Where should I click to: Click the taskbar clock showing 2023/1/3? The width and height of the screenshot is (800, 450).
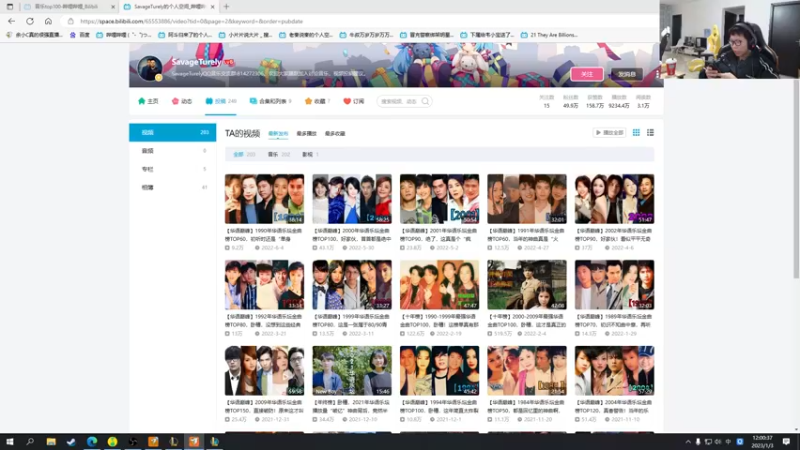(x=762, y=441)
